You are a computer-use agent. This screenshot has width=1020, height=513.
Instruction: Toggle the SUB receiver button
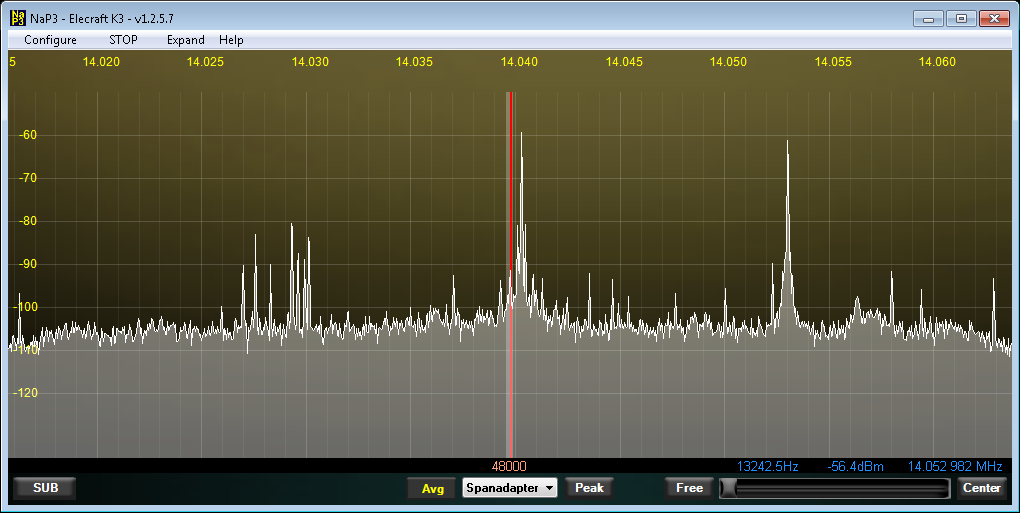click(x=45, y=488)
